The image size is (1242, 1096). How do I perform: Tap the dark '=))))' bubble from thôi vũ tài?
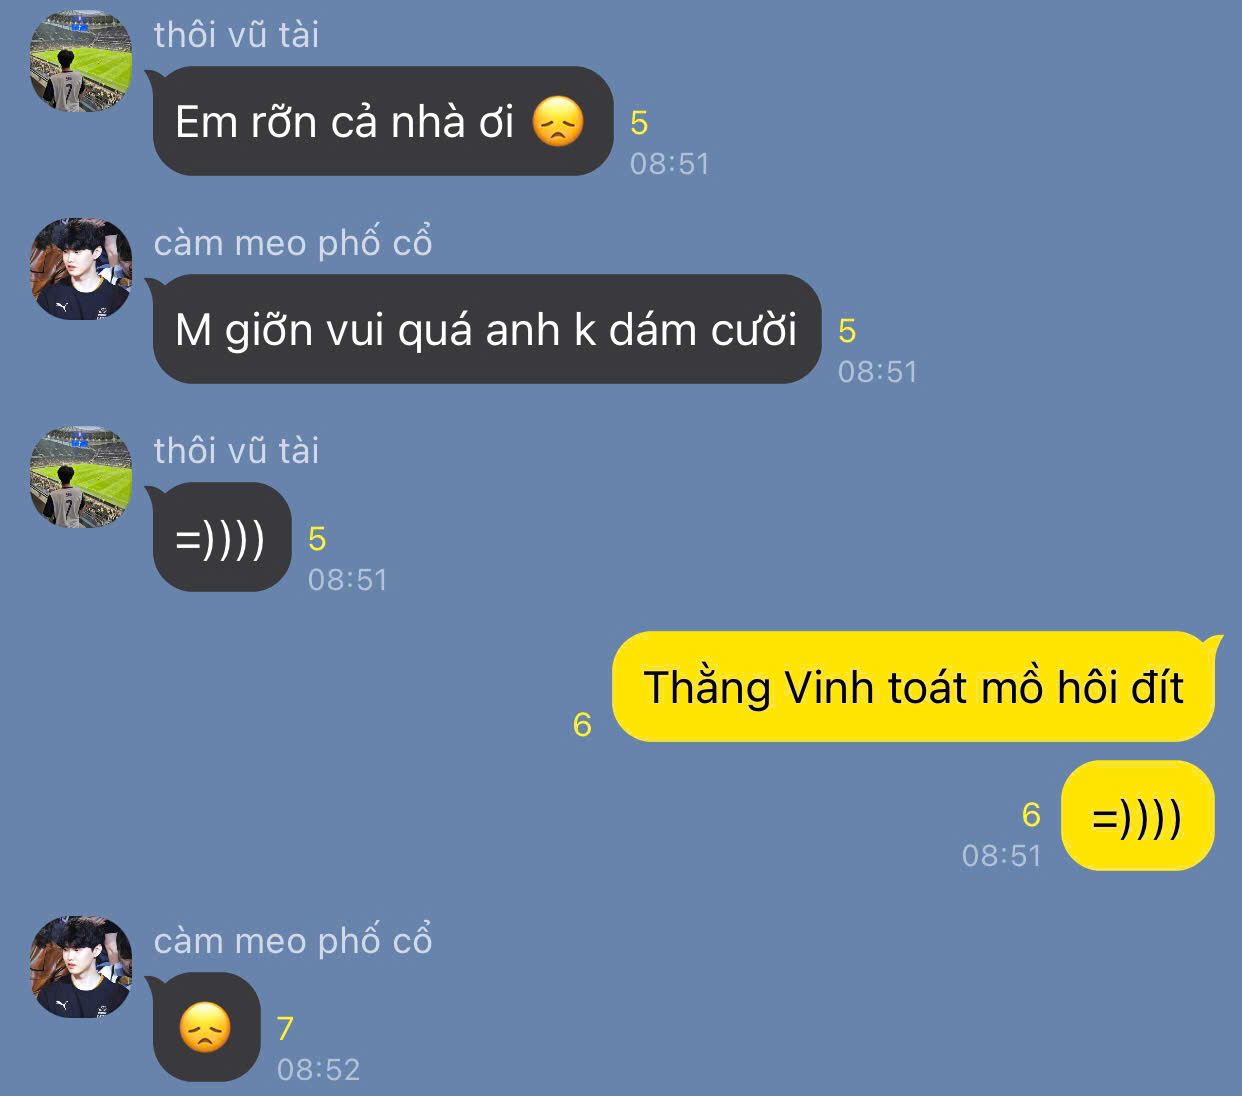(x=220, y=537)
